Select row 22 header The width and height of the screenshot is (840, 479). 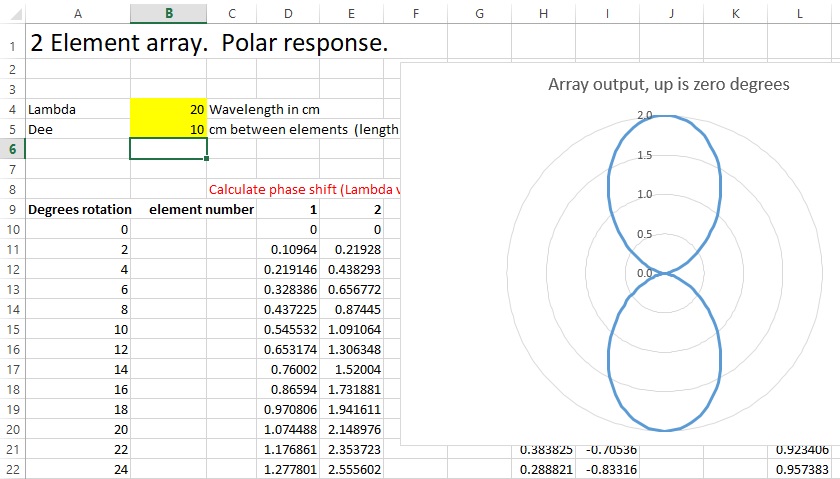coord(12,469)
